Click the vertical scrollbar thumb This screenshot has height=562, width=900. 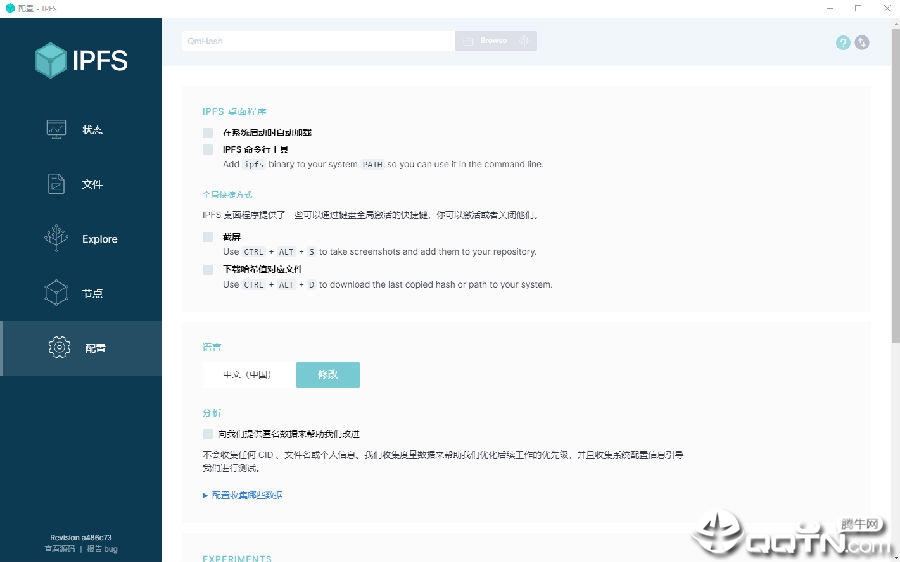pyautogui.click(x=895, y=184)
